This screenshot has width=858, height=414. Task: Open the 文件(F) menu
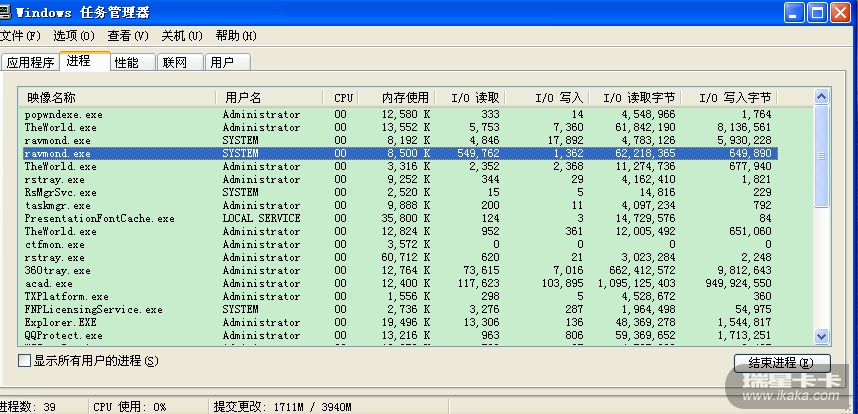(20, 36)
